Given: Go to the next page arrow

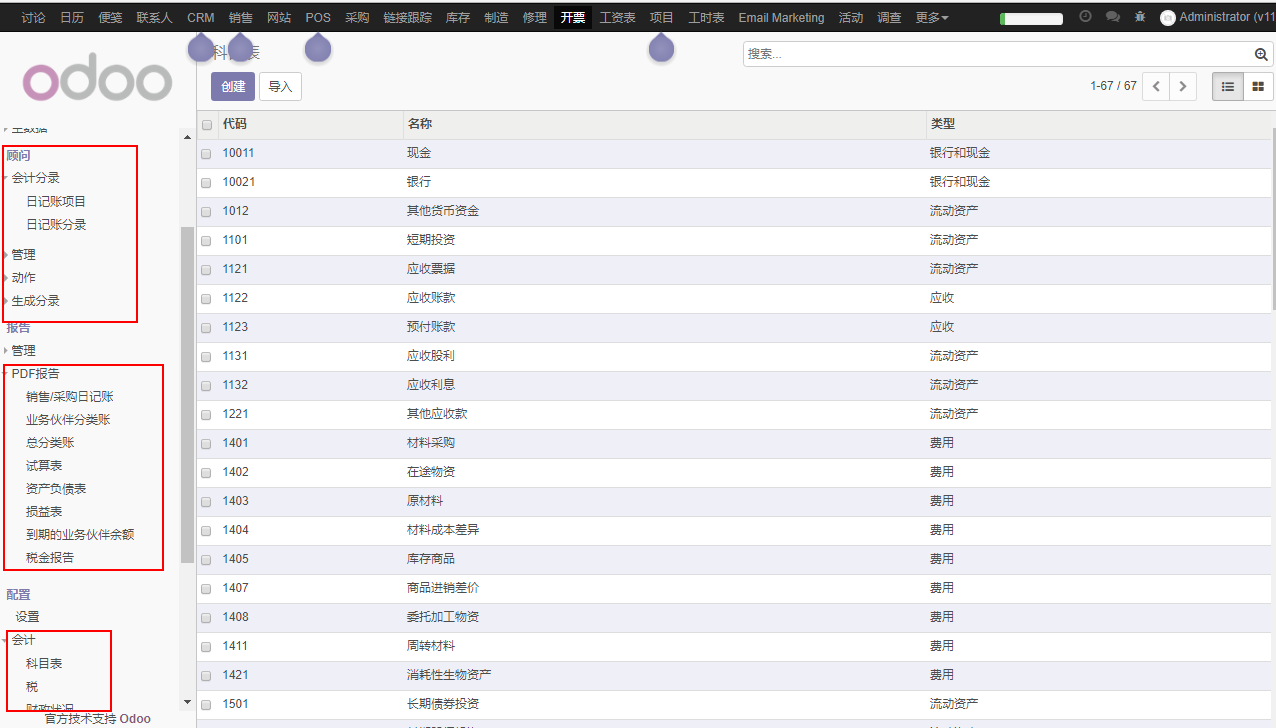Looking at the screenshot, I should 1183,87.
